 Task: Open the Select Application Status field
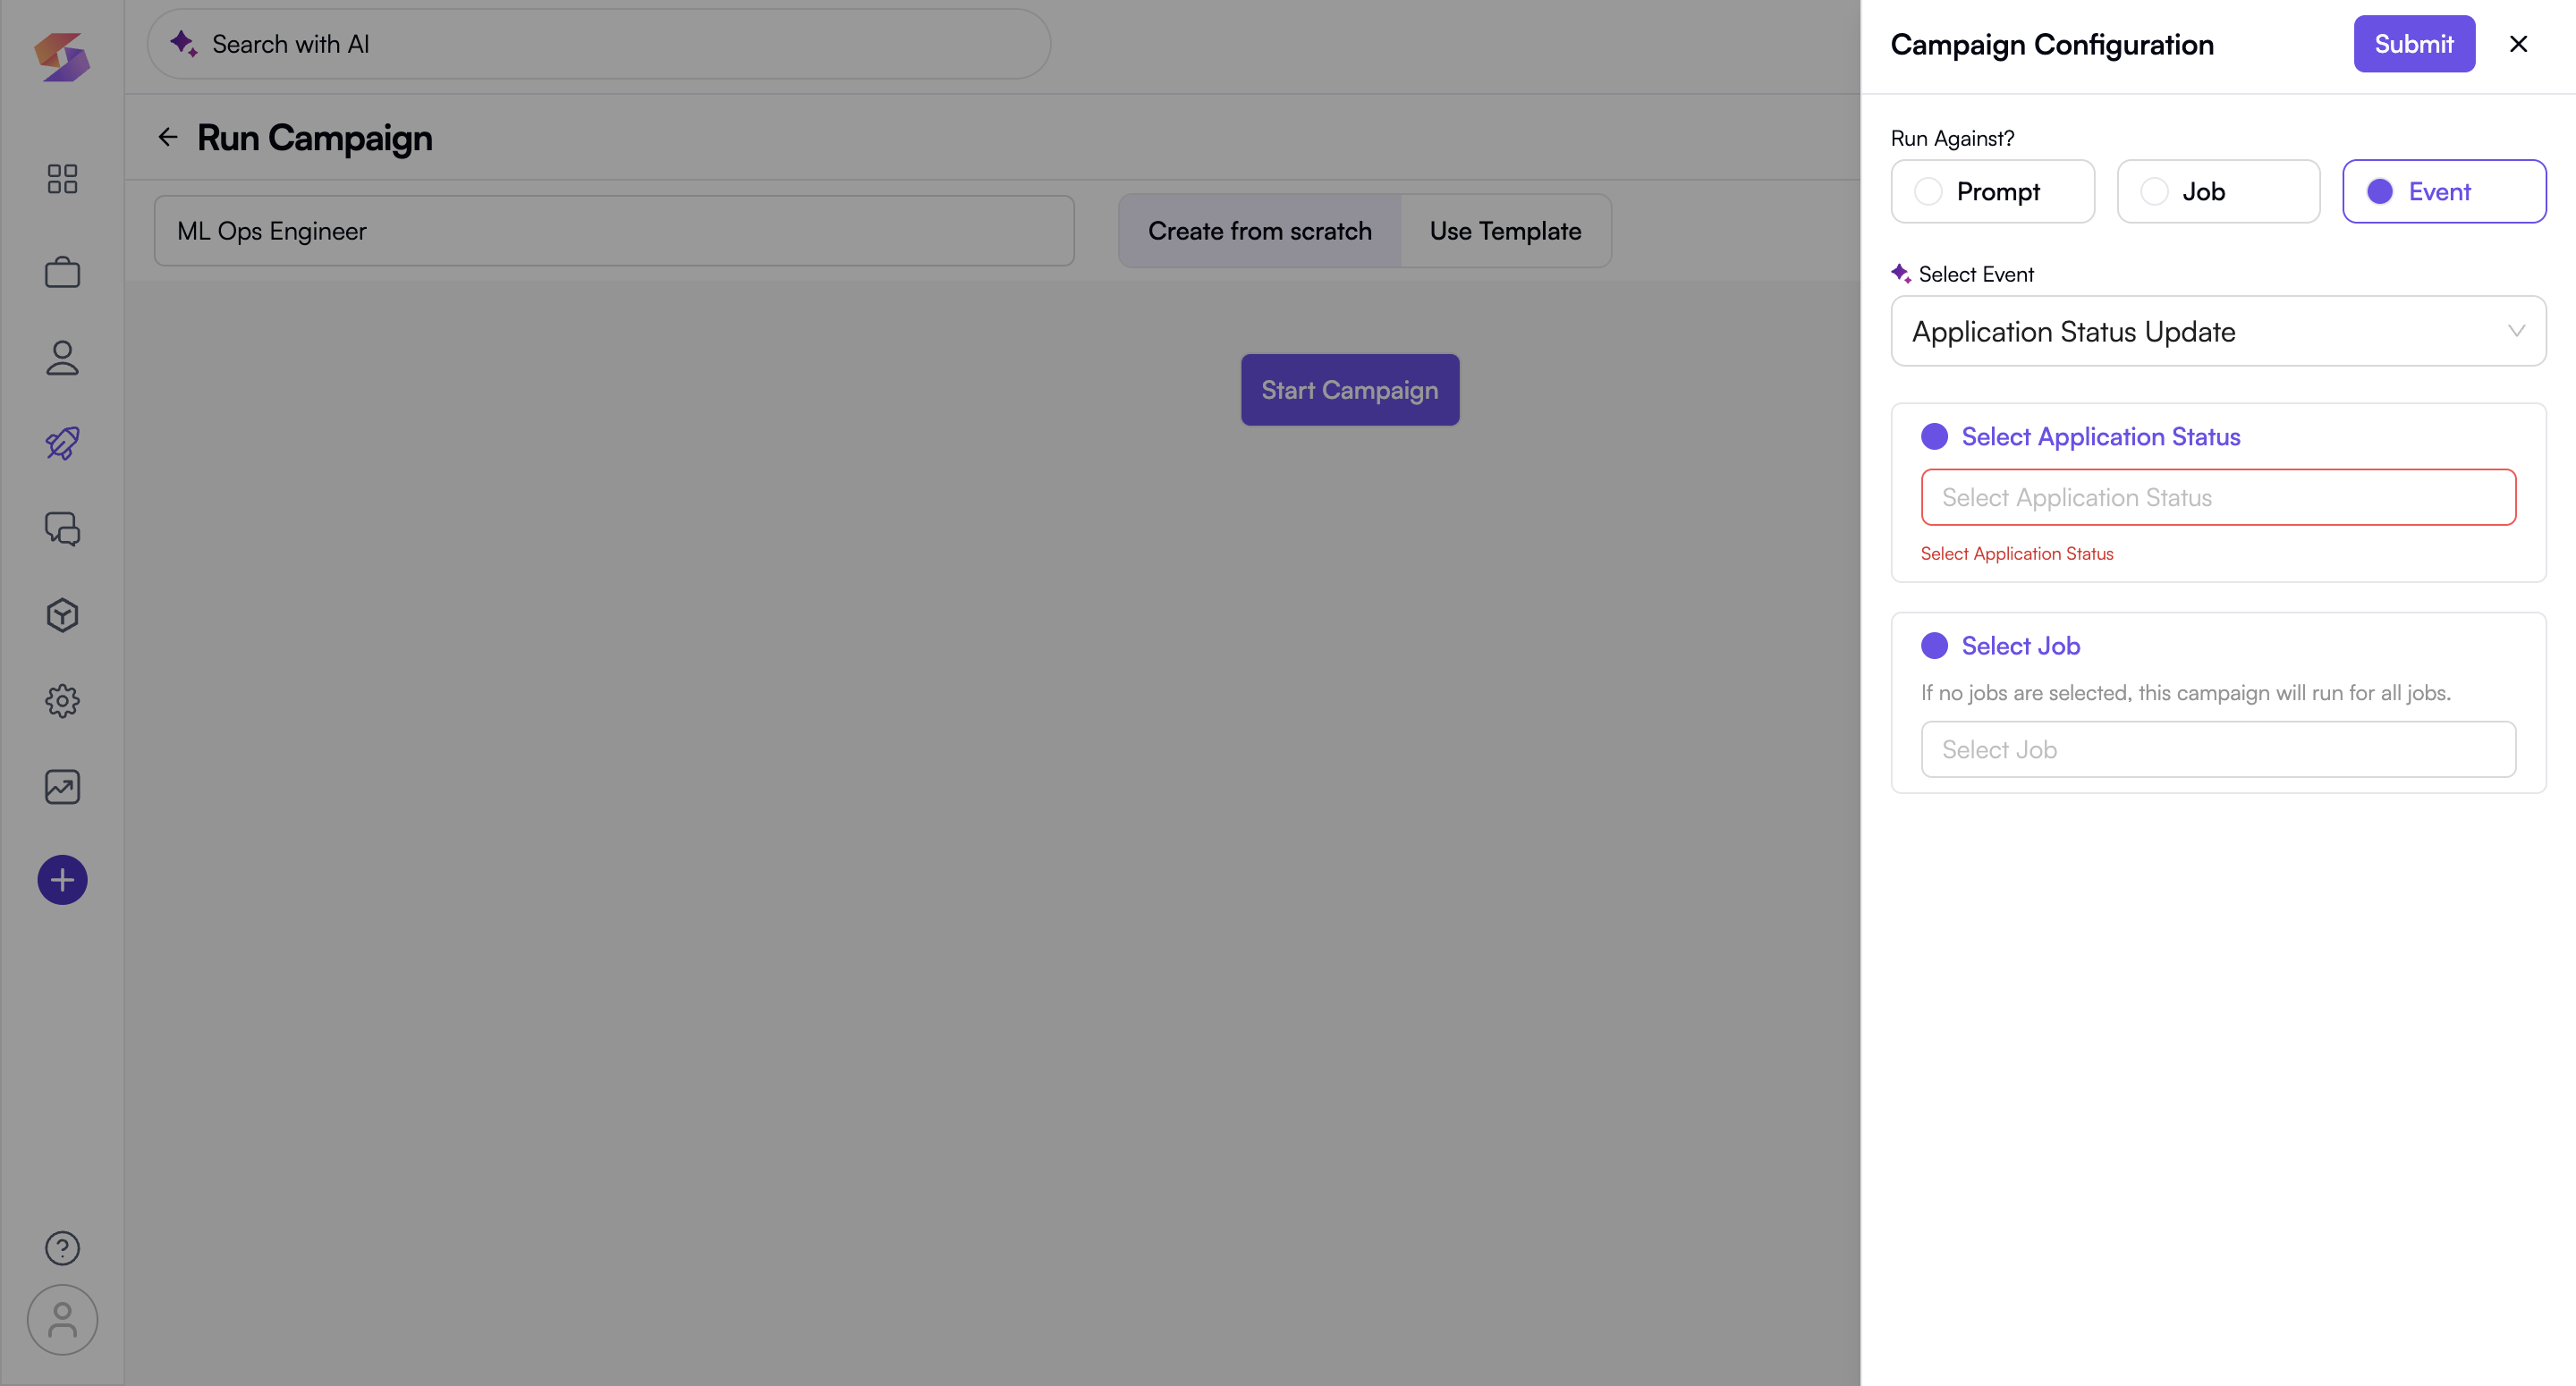pos(2218,497)
